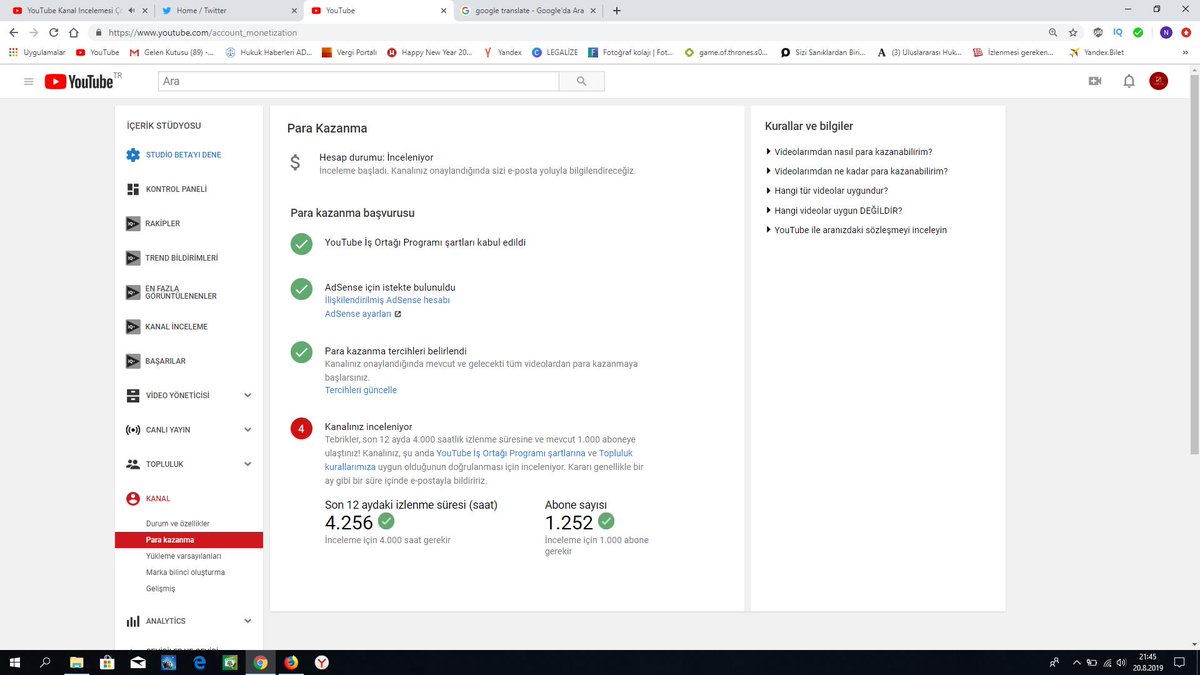Open Yandex browser from the taskbar

[x=322, y=662]
